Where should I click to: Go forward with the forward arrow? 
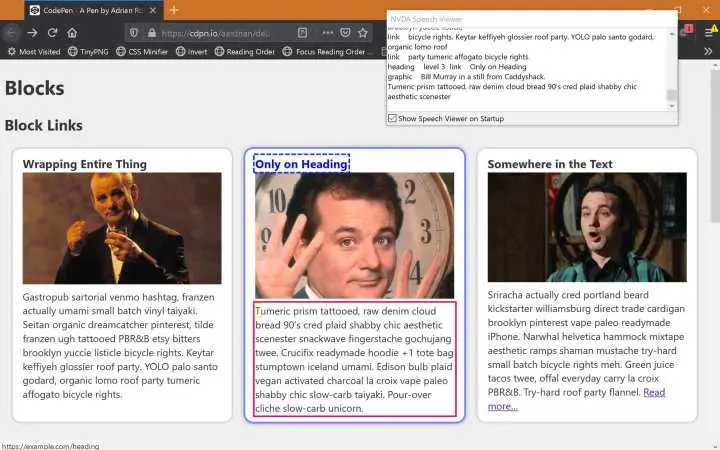[32, 33]
